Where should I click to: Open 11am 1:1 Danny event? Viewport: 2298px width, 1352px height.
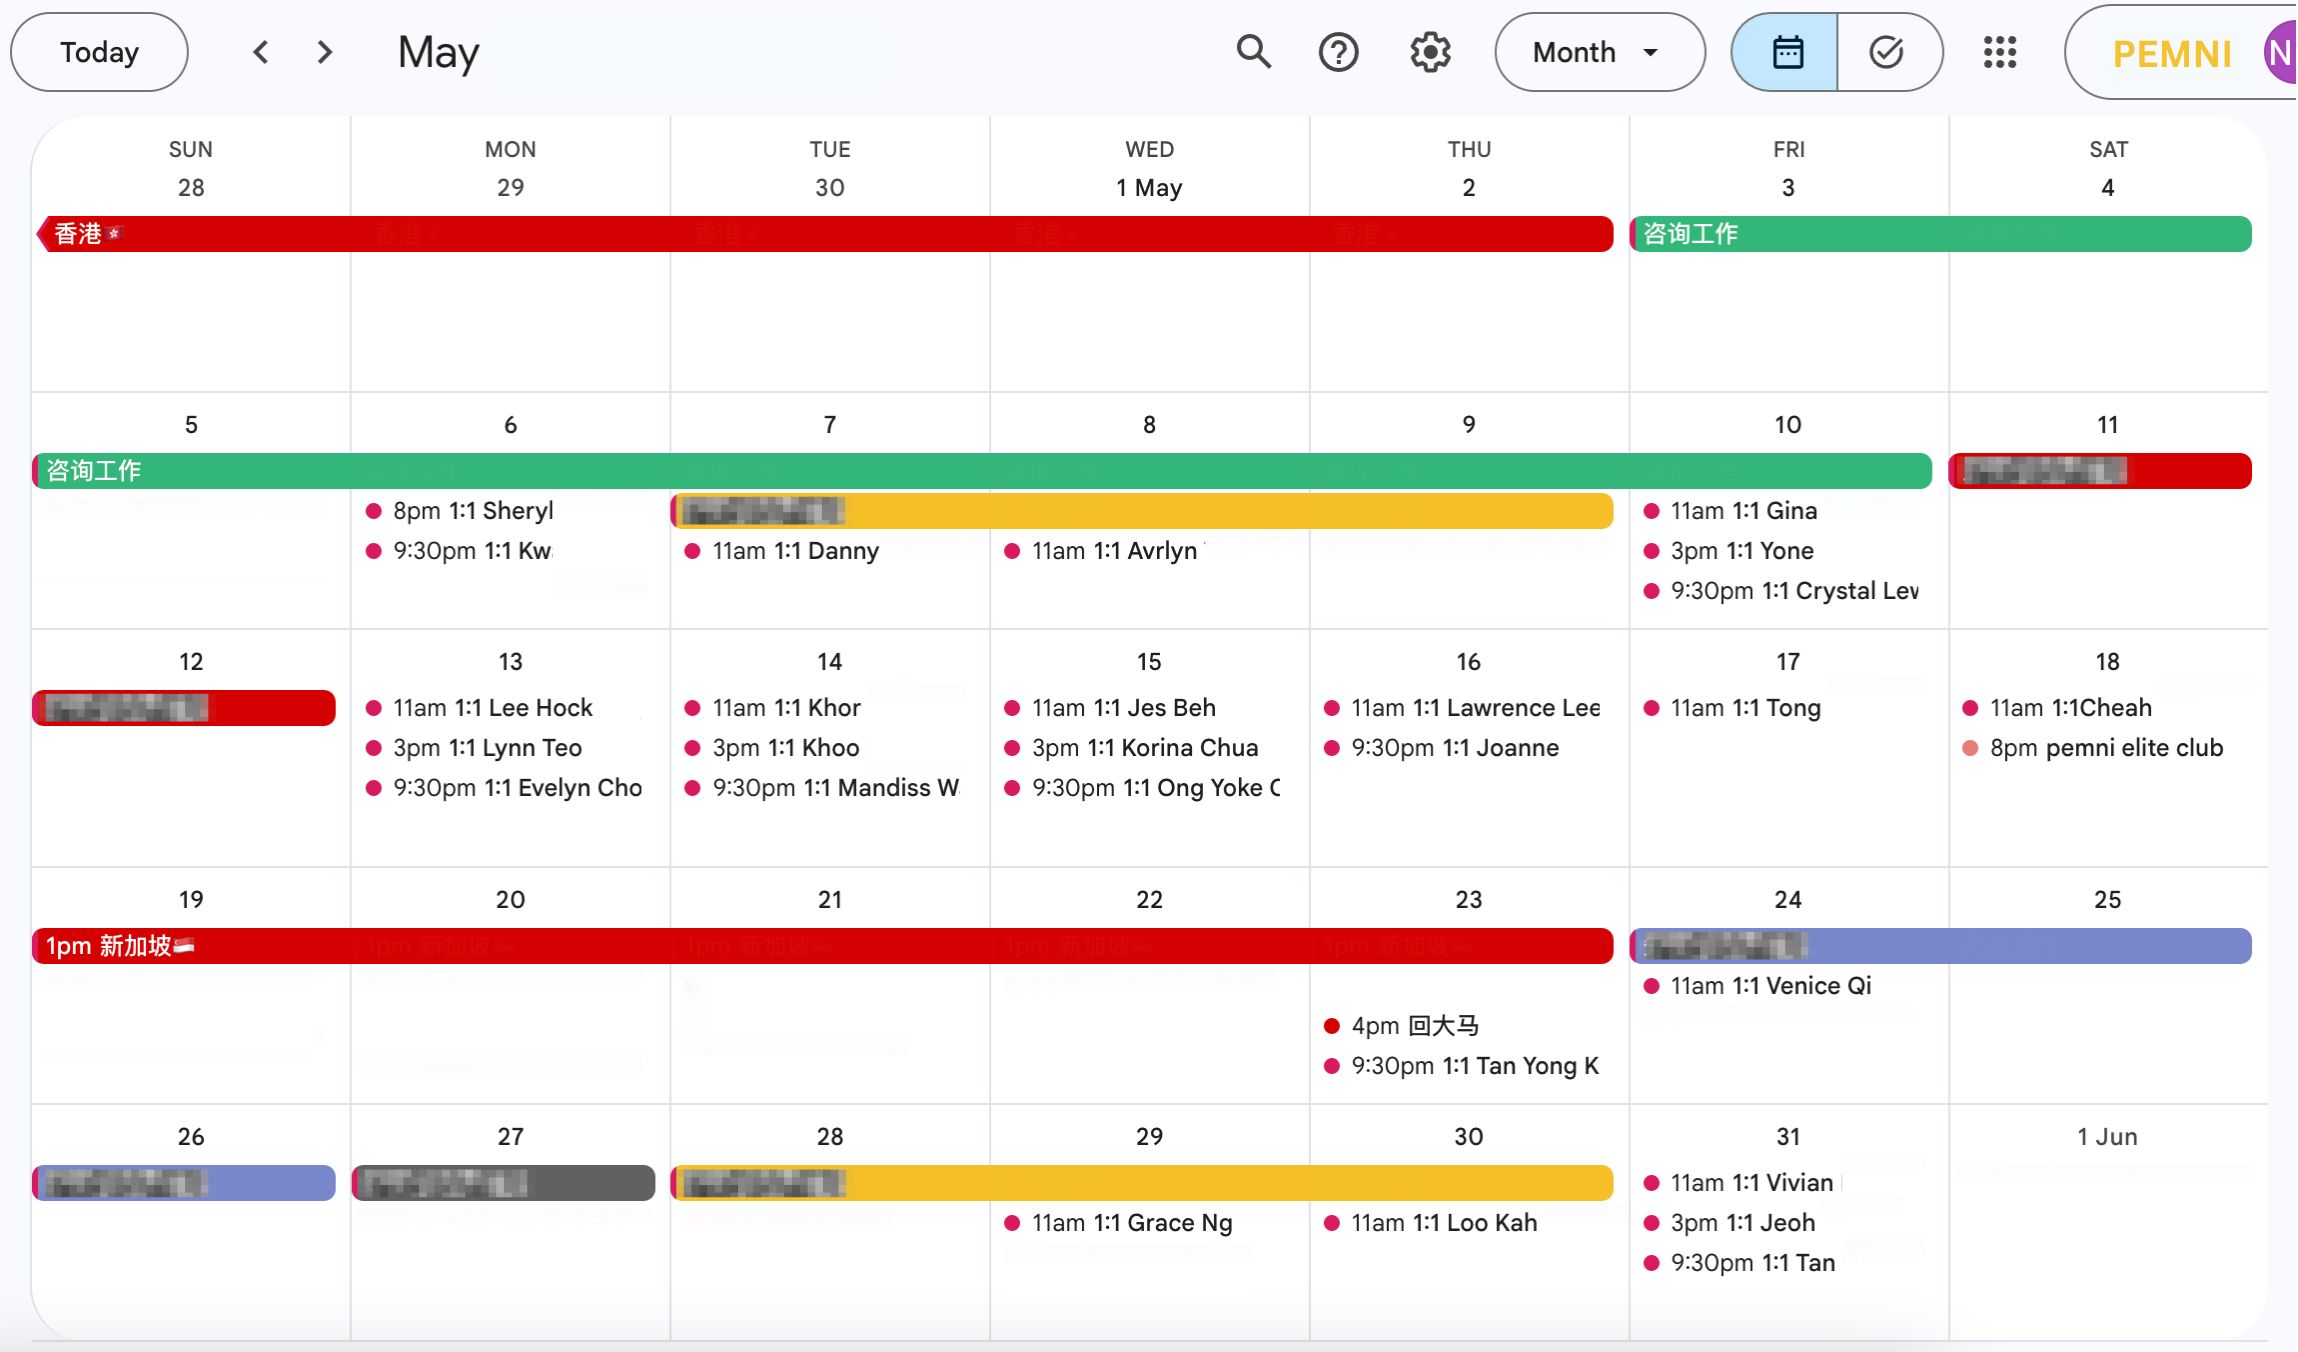[x=782, y=551]
